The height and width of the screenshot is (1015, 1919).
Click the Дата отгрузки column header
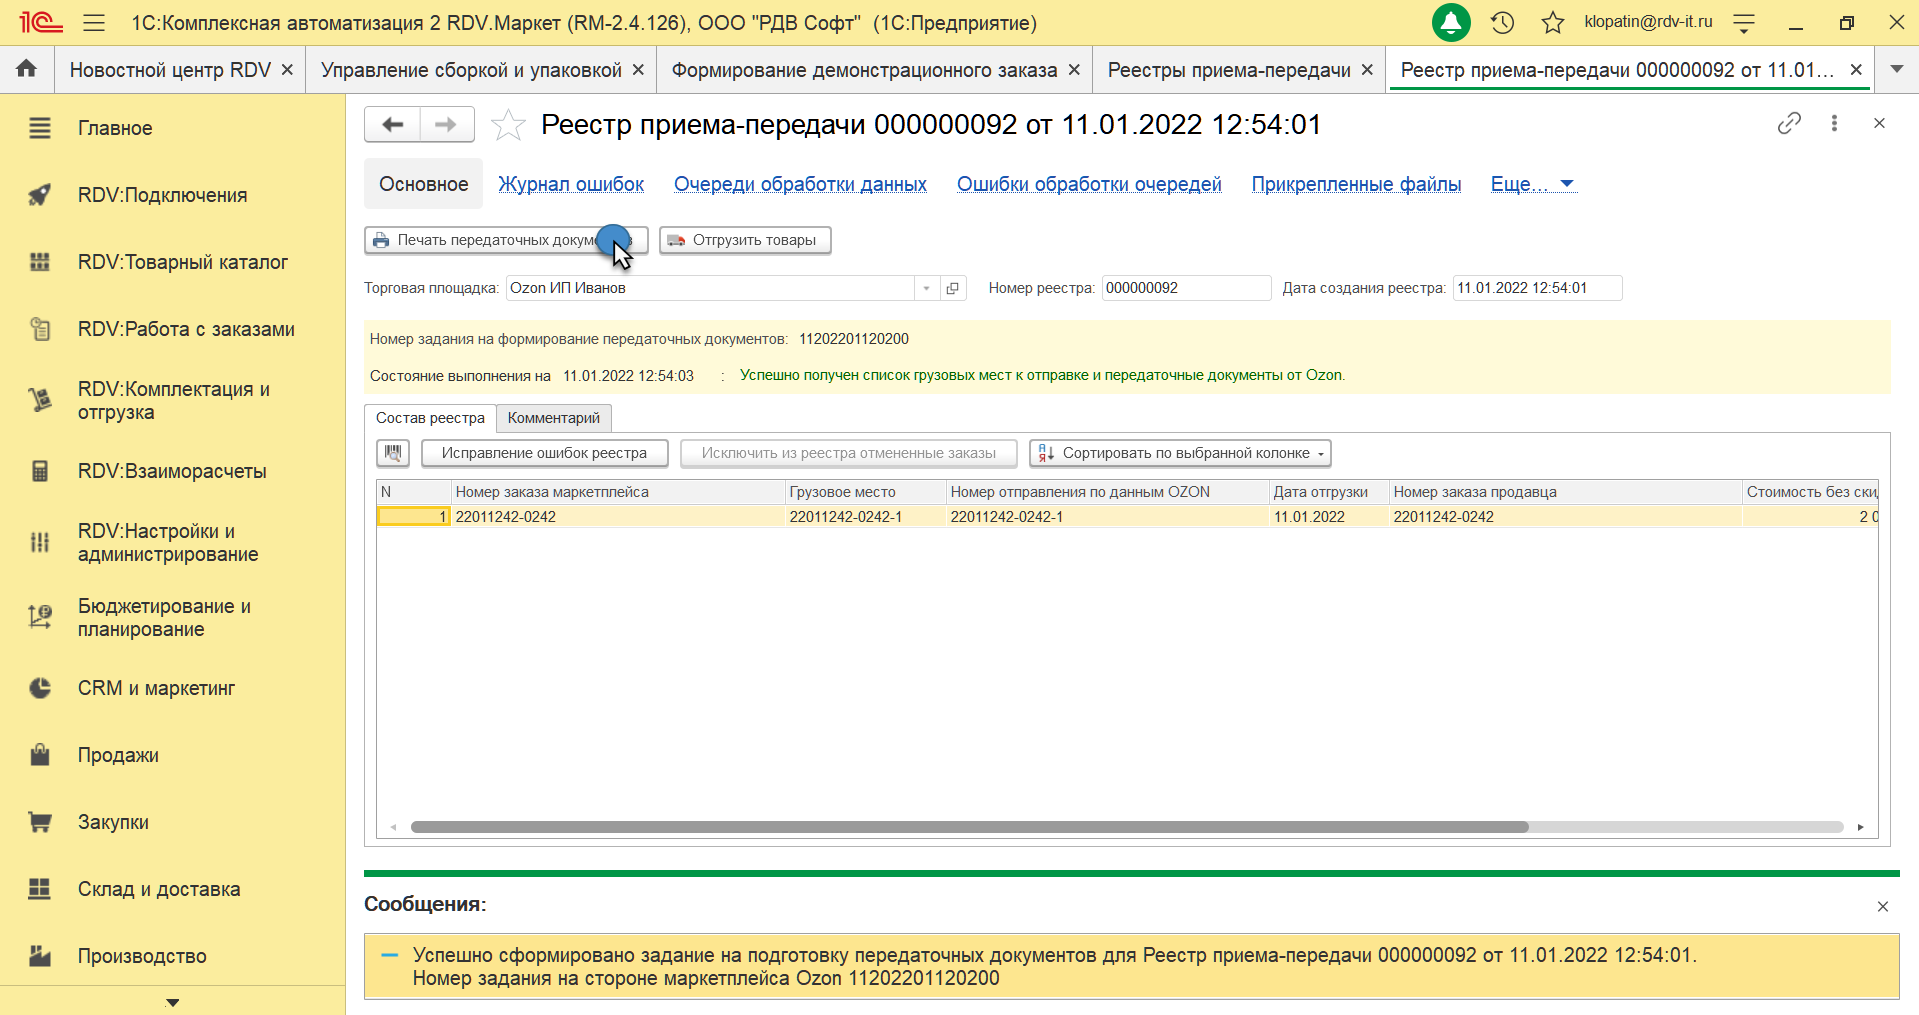(1329, 492)
